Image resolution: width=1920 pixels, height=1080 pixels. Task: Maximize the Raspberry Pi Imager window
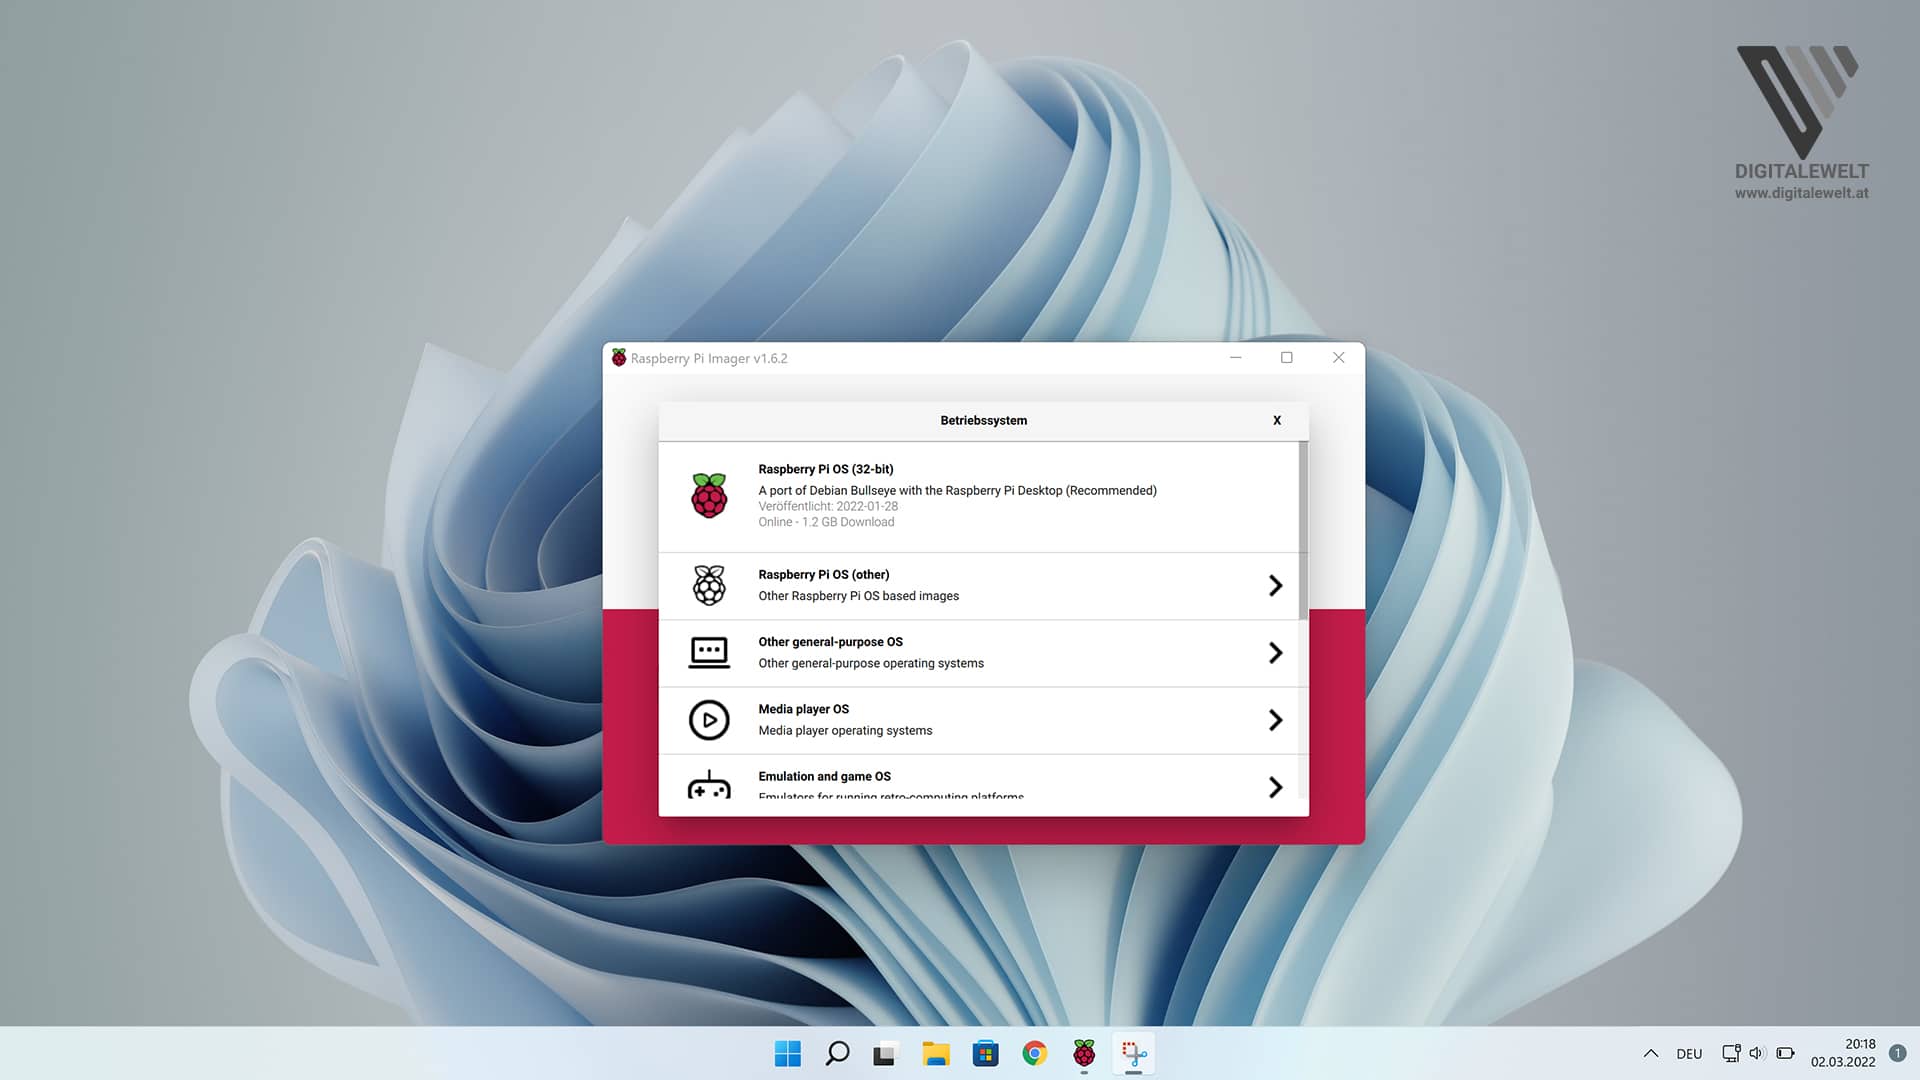pyautogui.click(x=1287, y=358)
